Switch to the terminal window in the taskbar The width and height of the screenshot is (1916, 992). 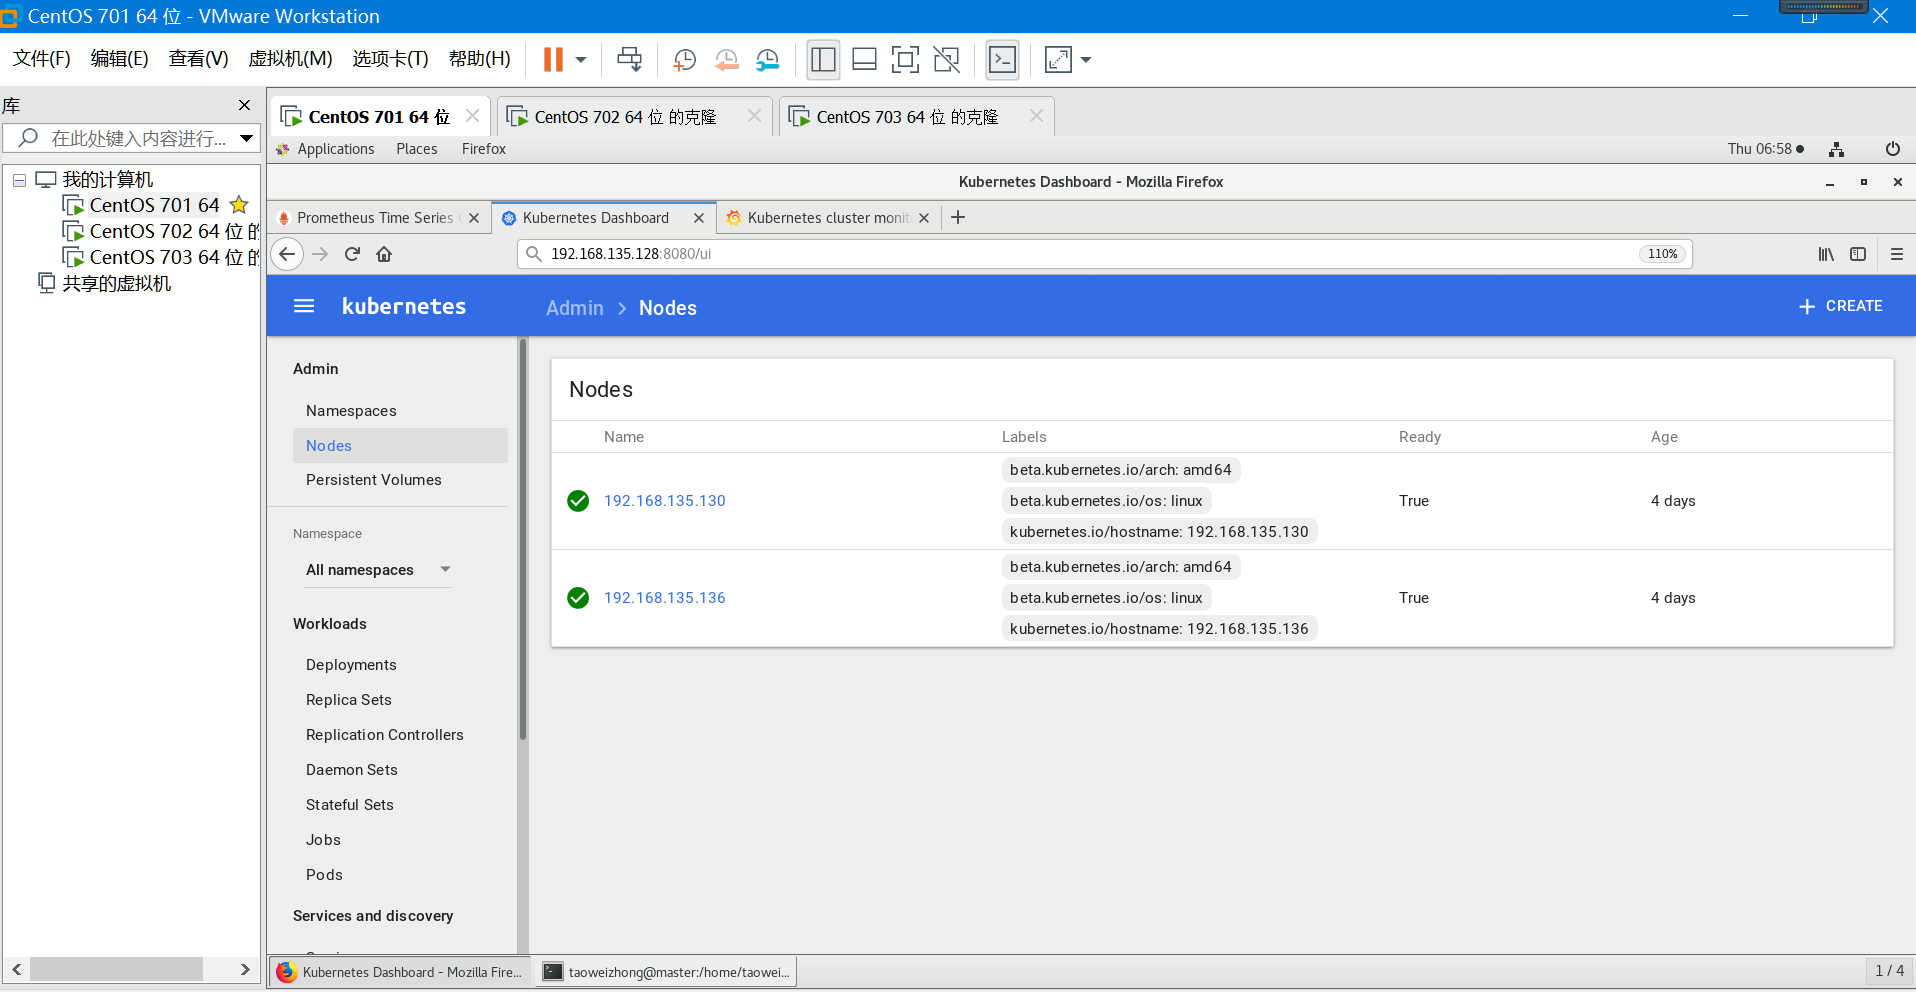point(667,972)
